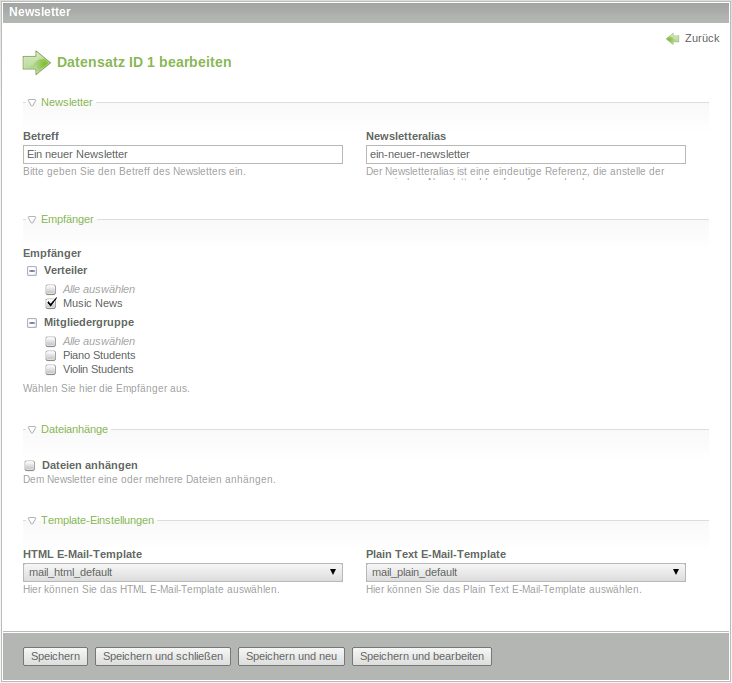Check the Violin Students checkbox
Image resolution: width=732 pixels, height=683 pixels.
pyautogui.click(x=51, y=369)
